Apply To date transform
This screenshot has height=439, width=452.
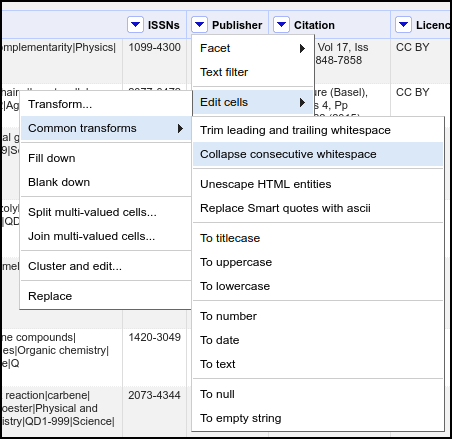318,340
